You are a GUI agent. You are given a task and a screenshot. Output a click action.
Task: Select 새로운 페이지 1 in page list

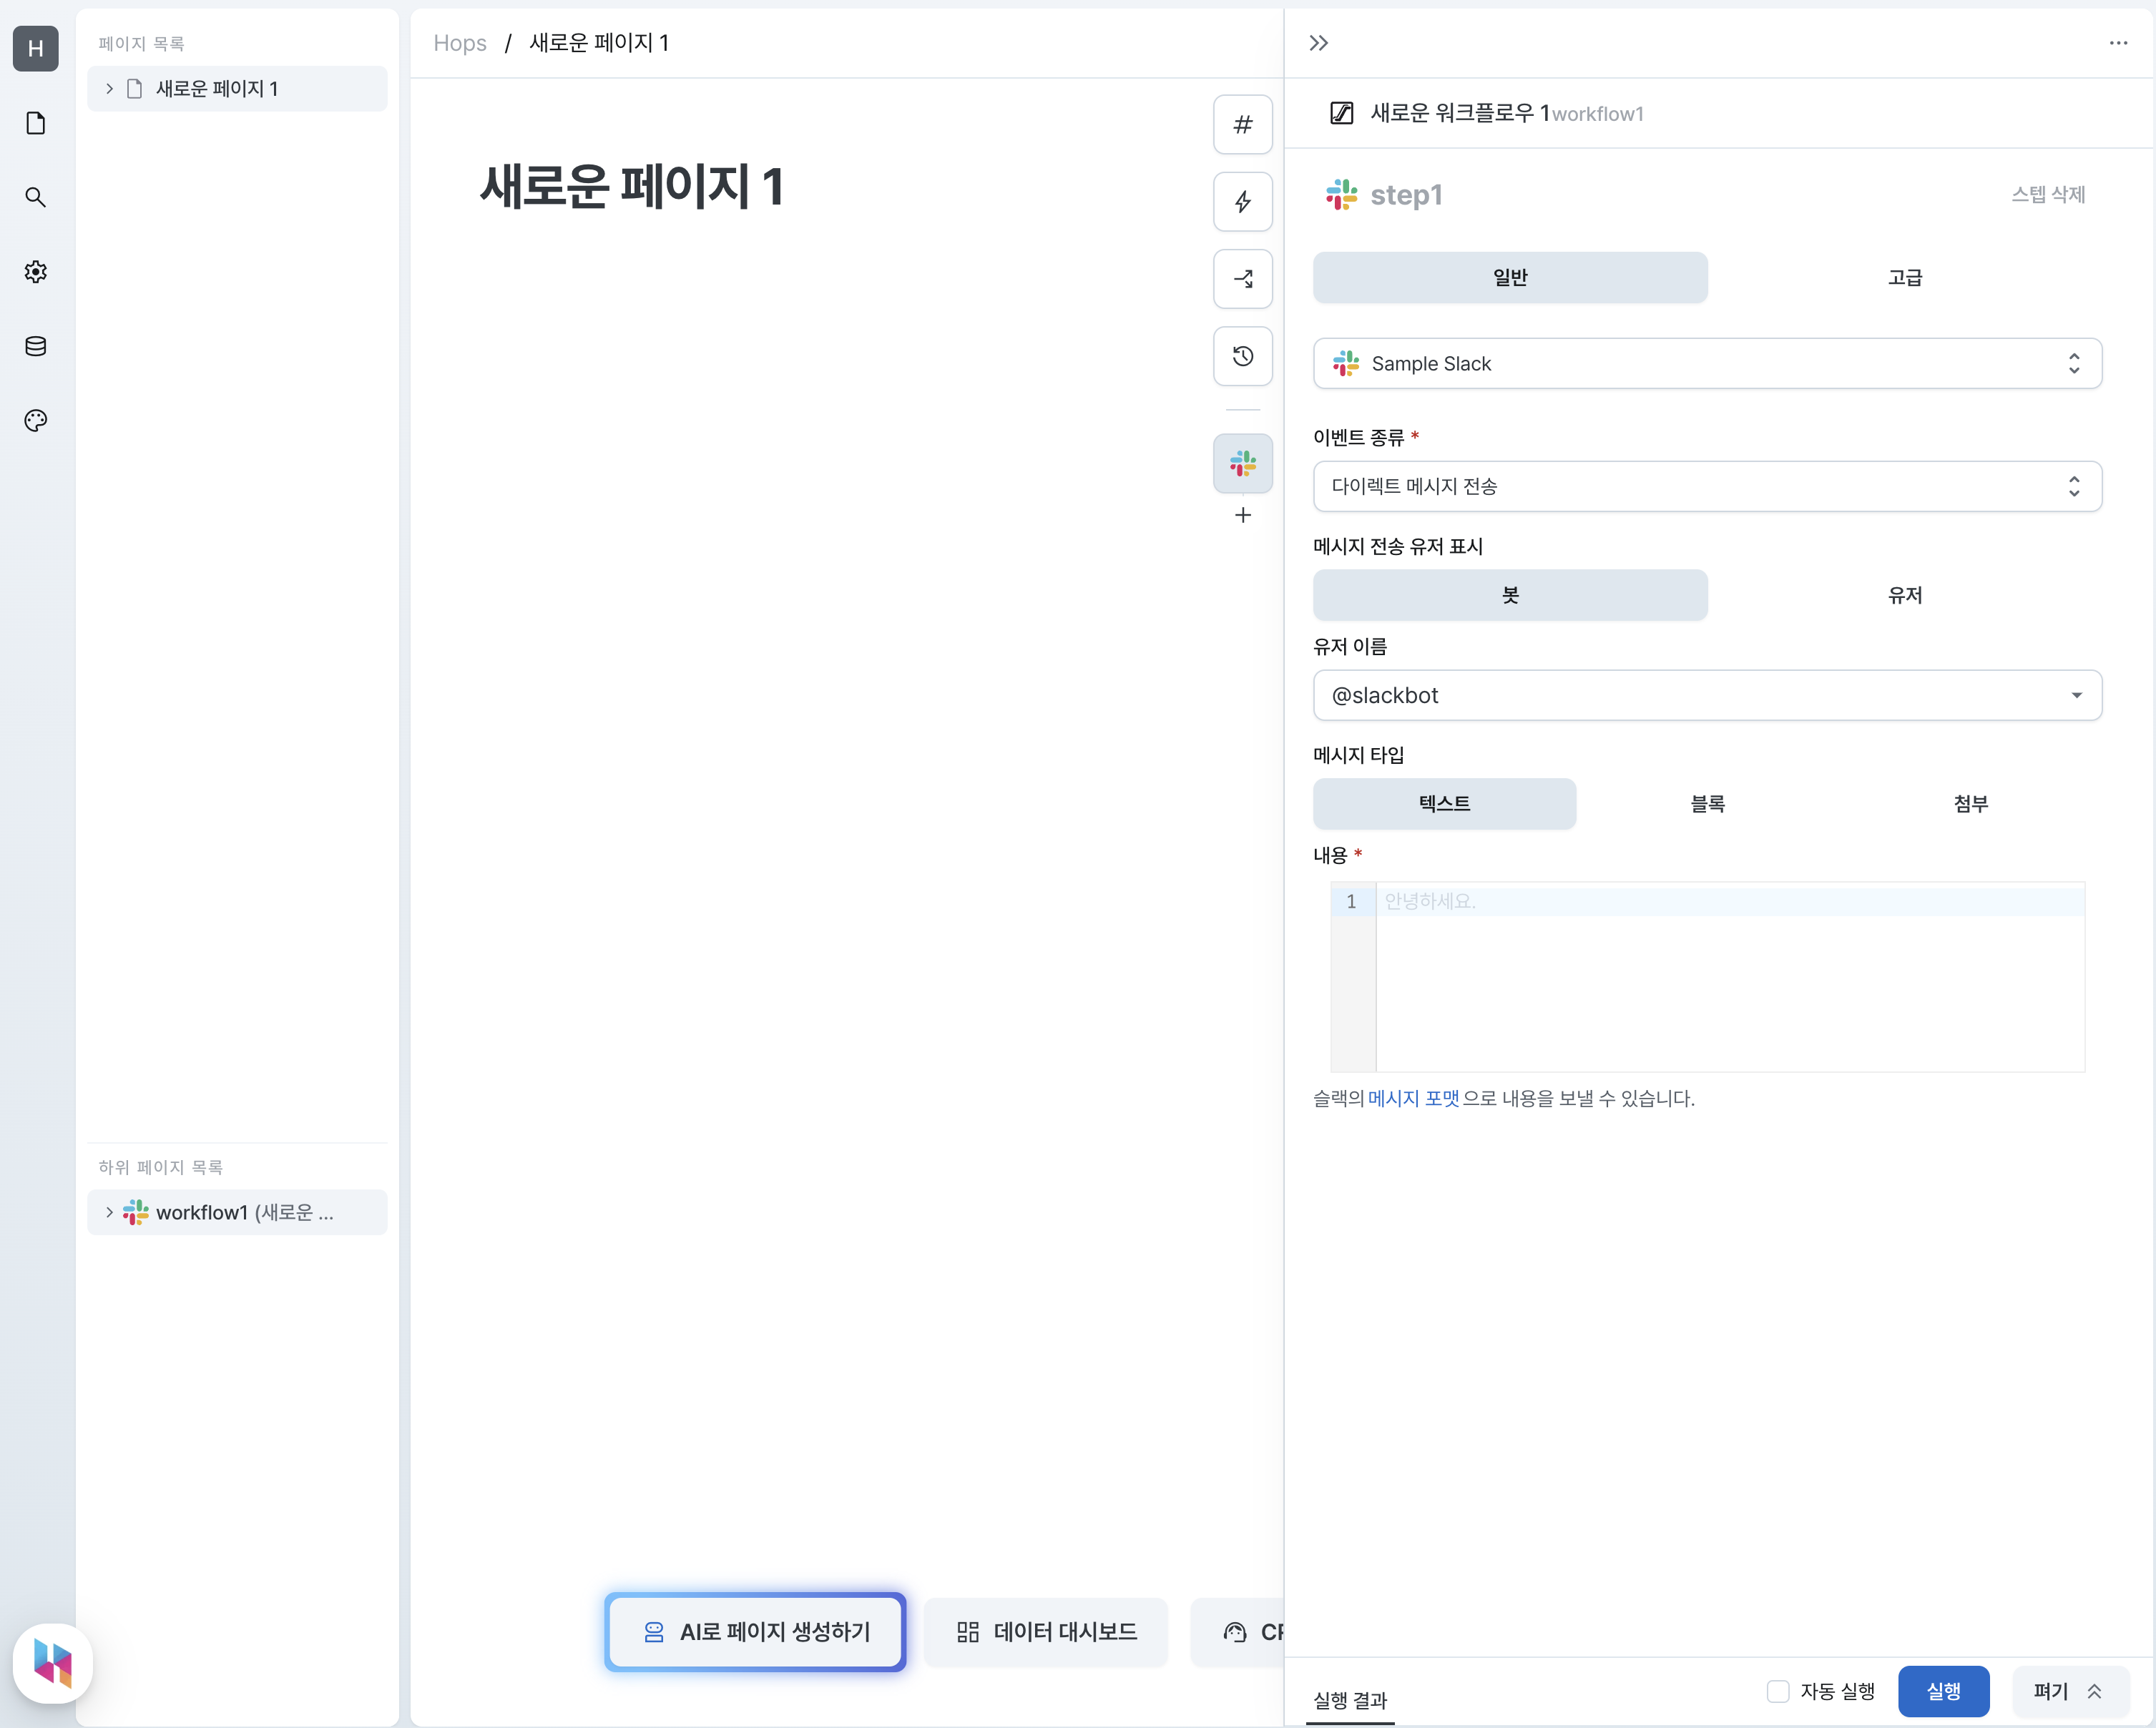[237, 89]
